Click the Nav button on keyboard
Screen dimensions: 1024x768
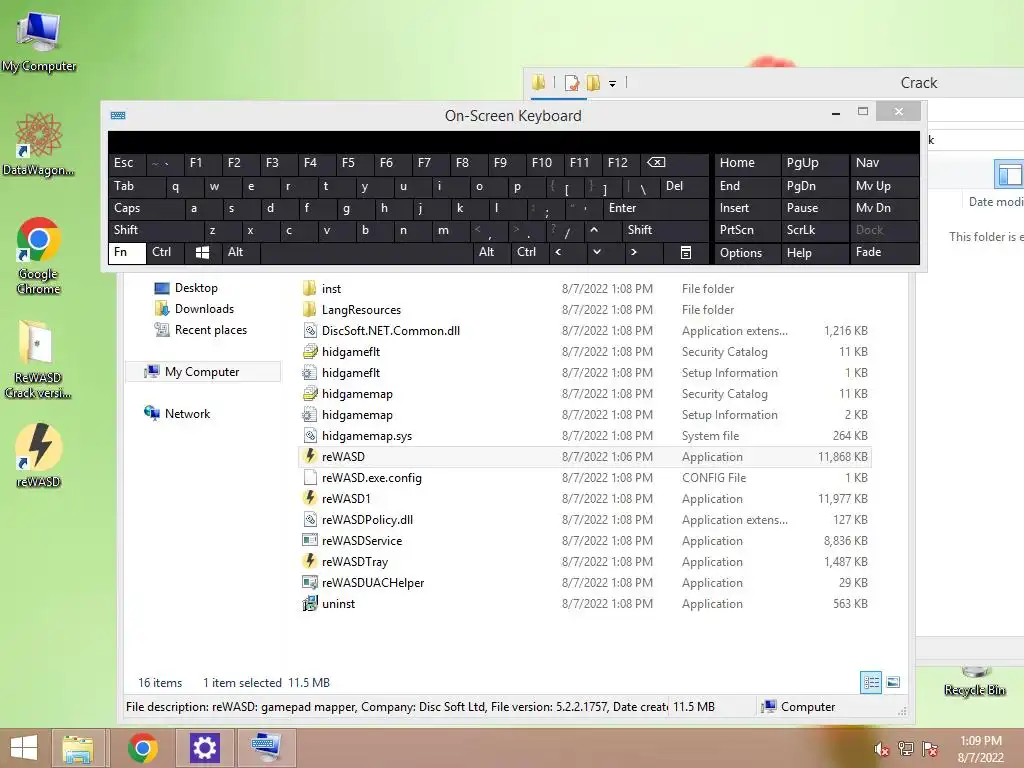point(884,163)
